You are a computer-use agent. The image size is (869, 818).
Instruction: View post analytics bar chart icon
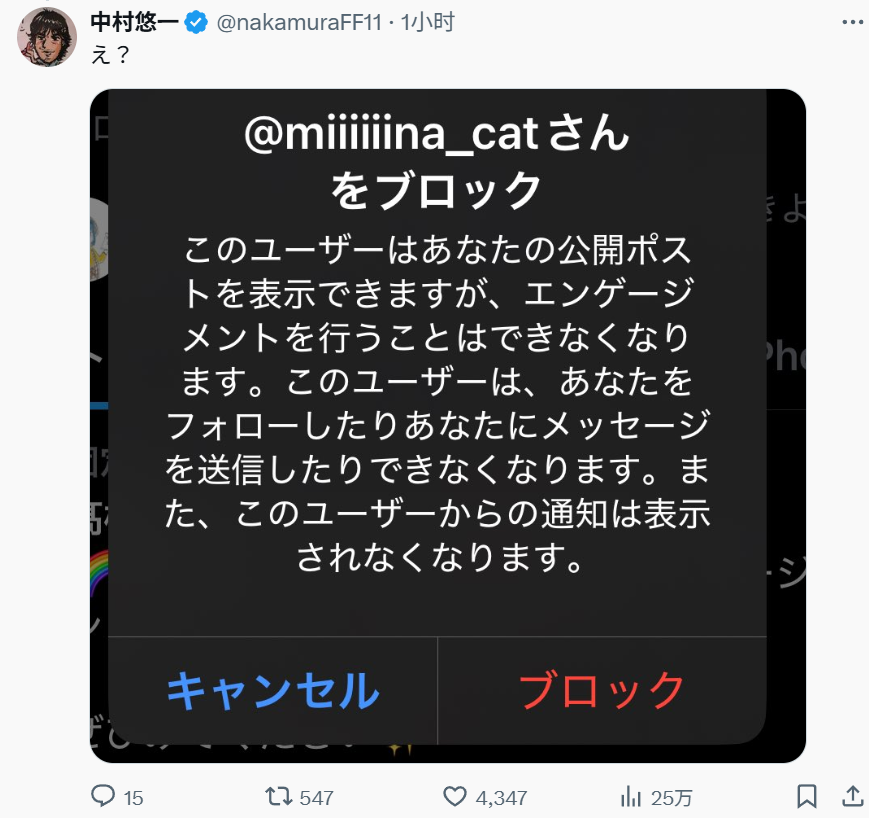[x=631, y=797]
